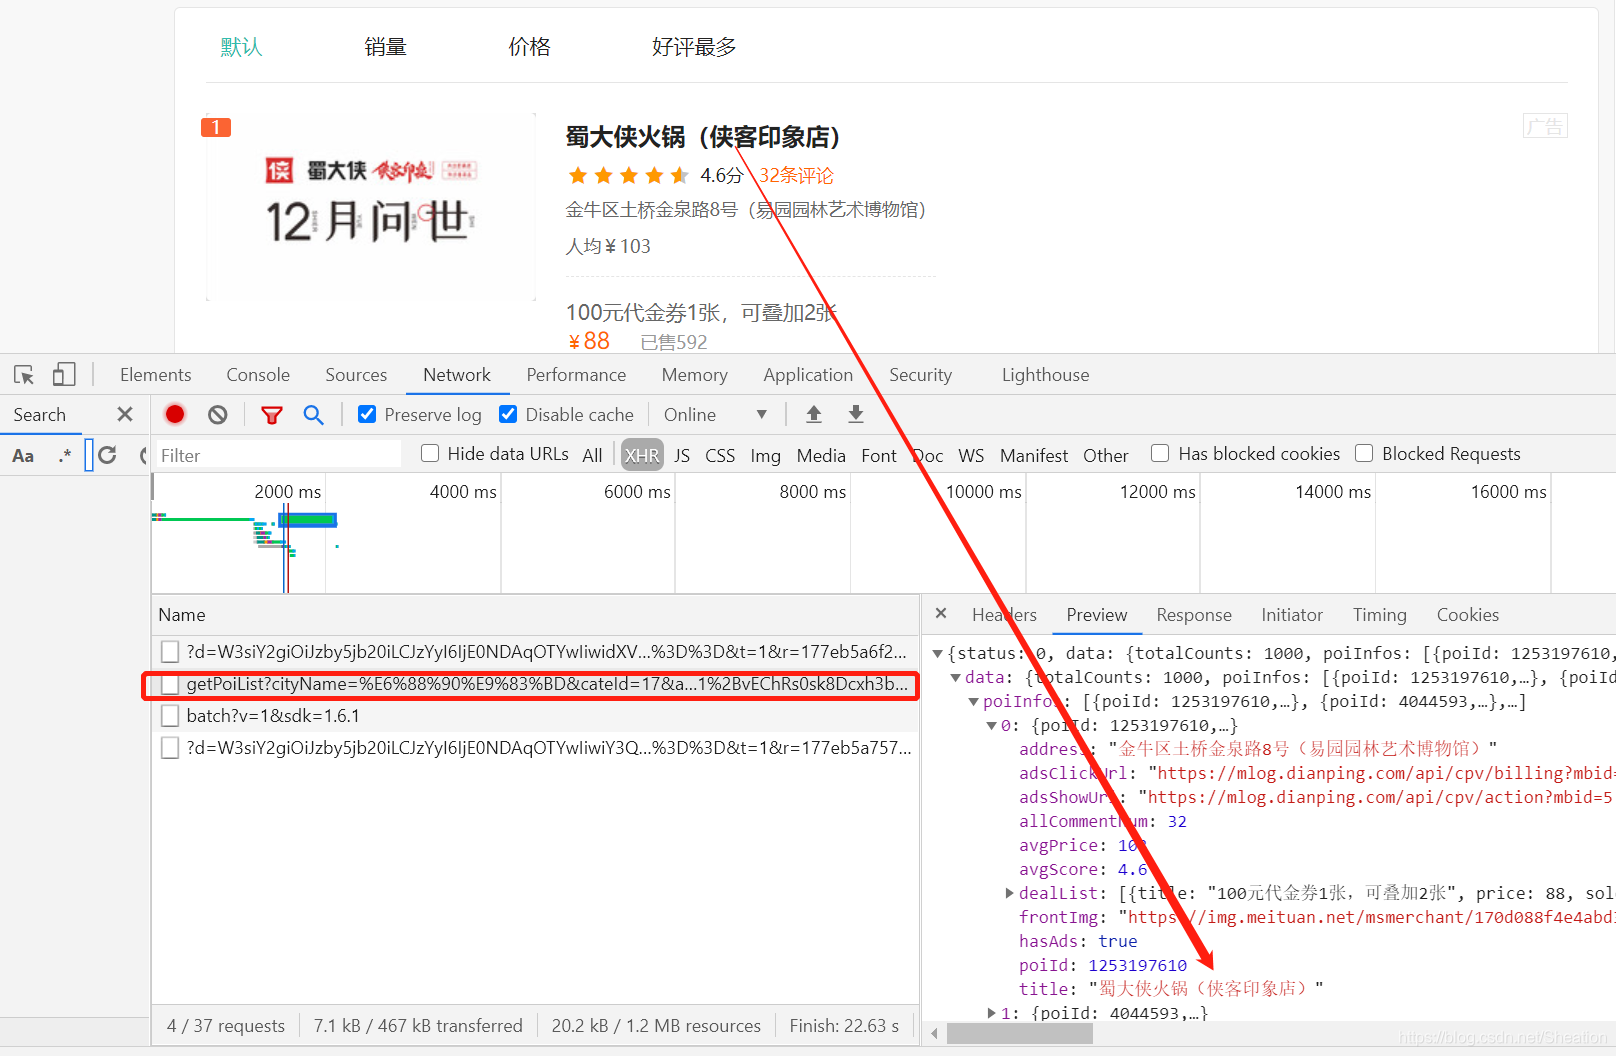Collapse the data JSON node
Screen dimensions: 1616x1056
pos(956,677)
